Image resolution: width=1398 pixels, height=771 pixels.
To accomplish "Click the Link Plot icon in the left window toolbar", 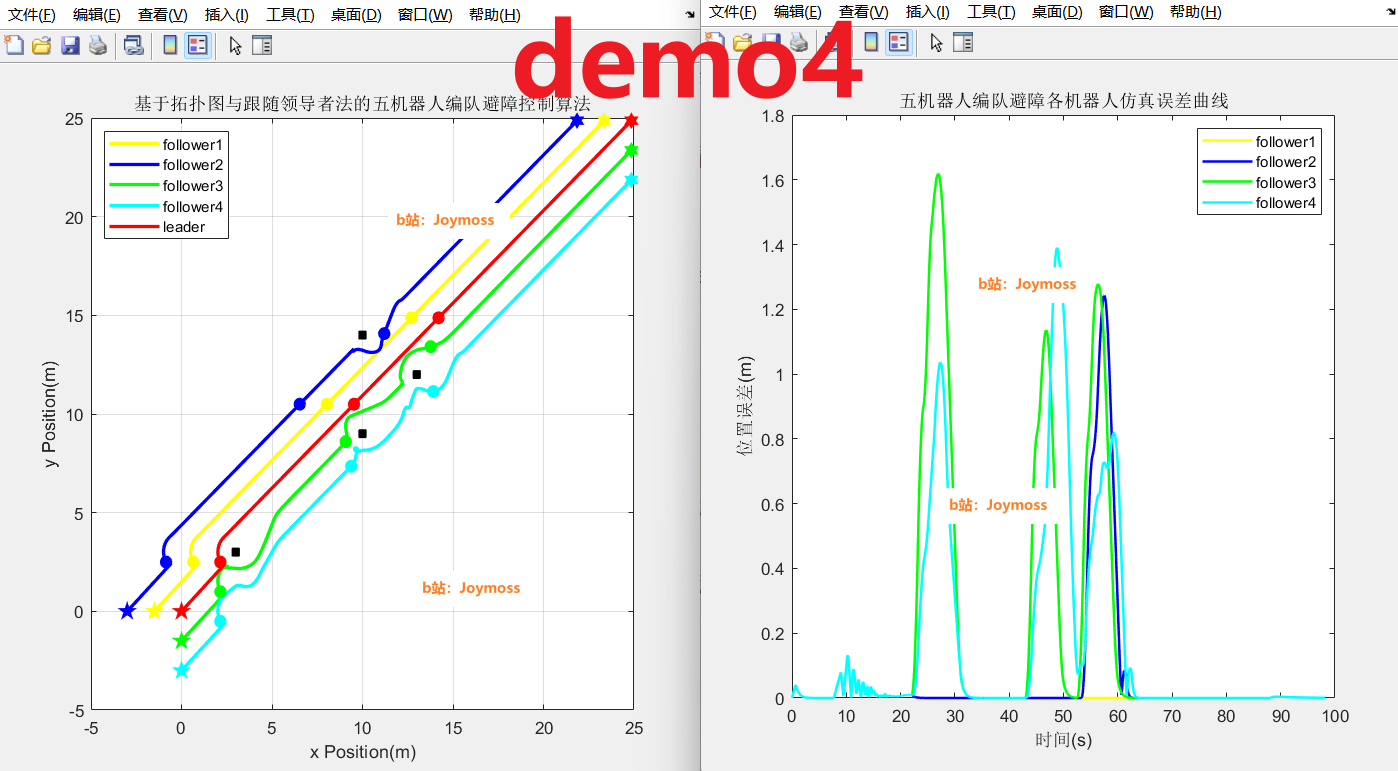I will (133, 45).
